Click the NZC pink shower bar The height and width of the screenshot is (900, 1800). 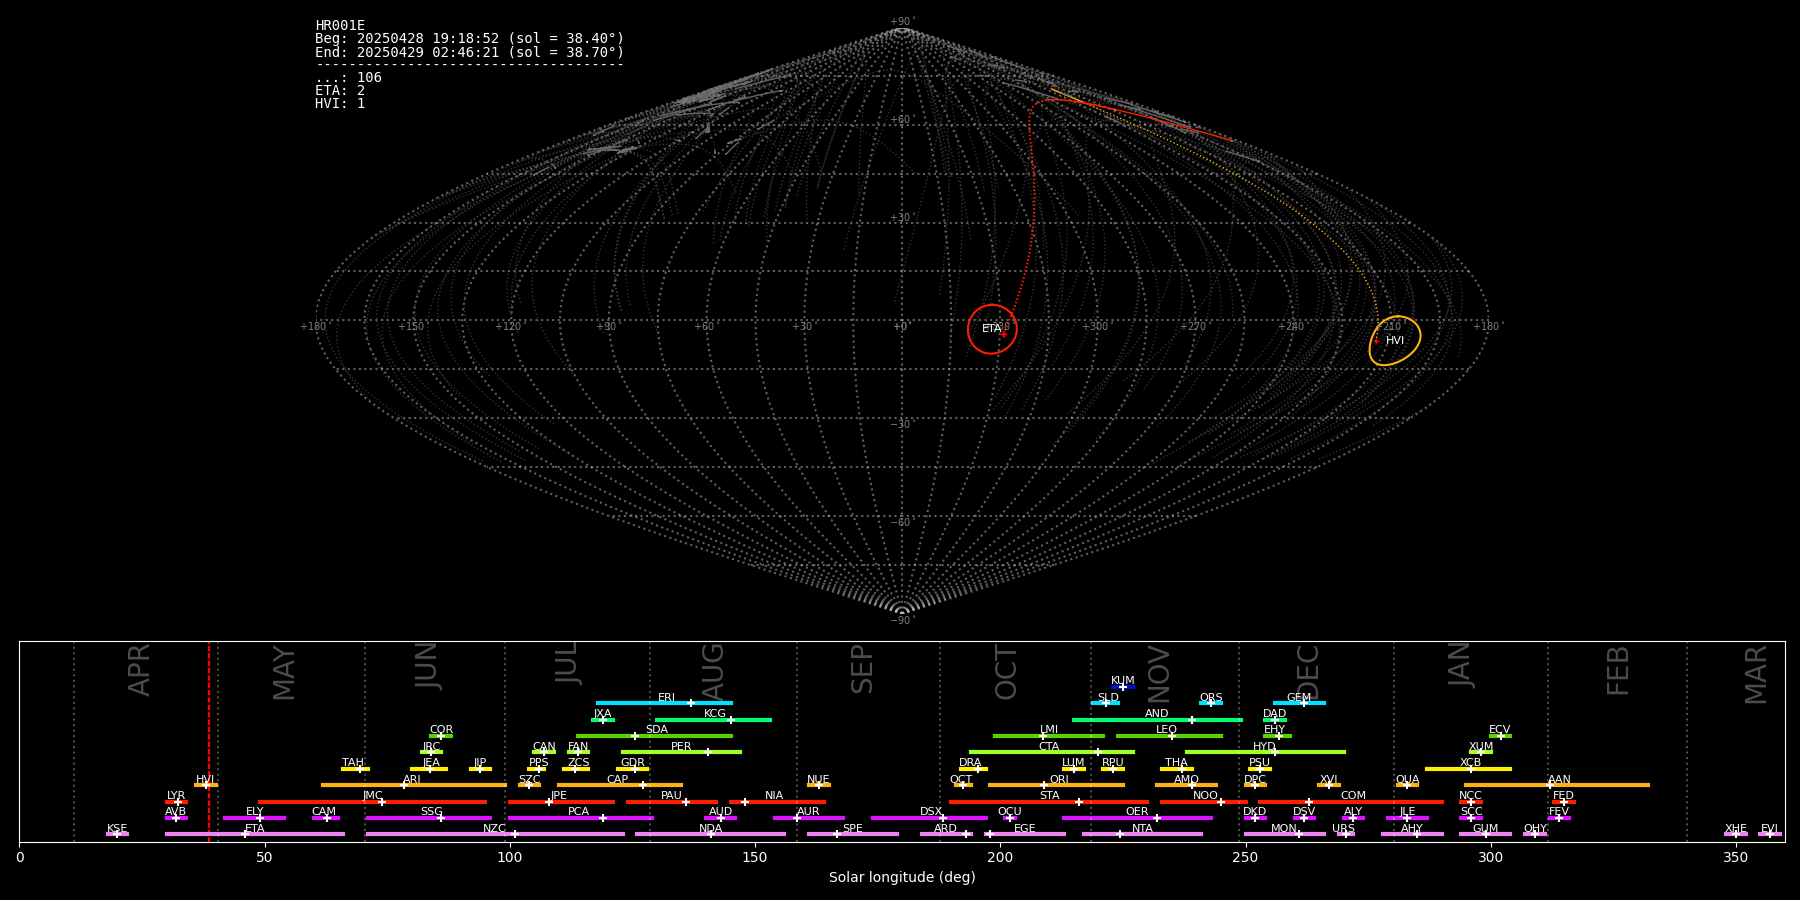click(495, 834)
